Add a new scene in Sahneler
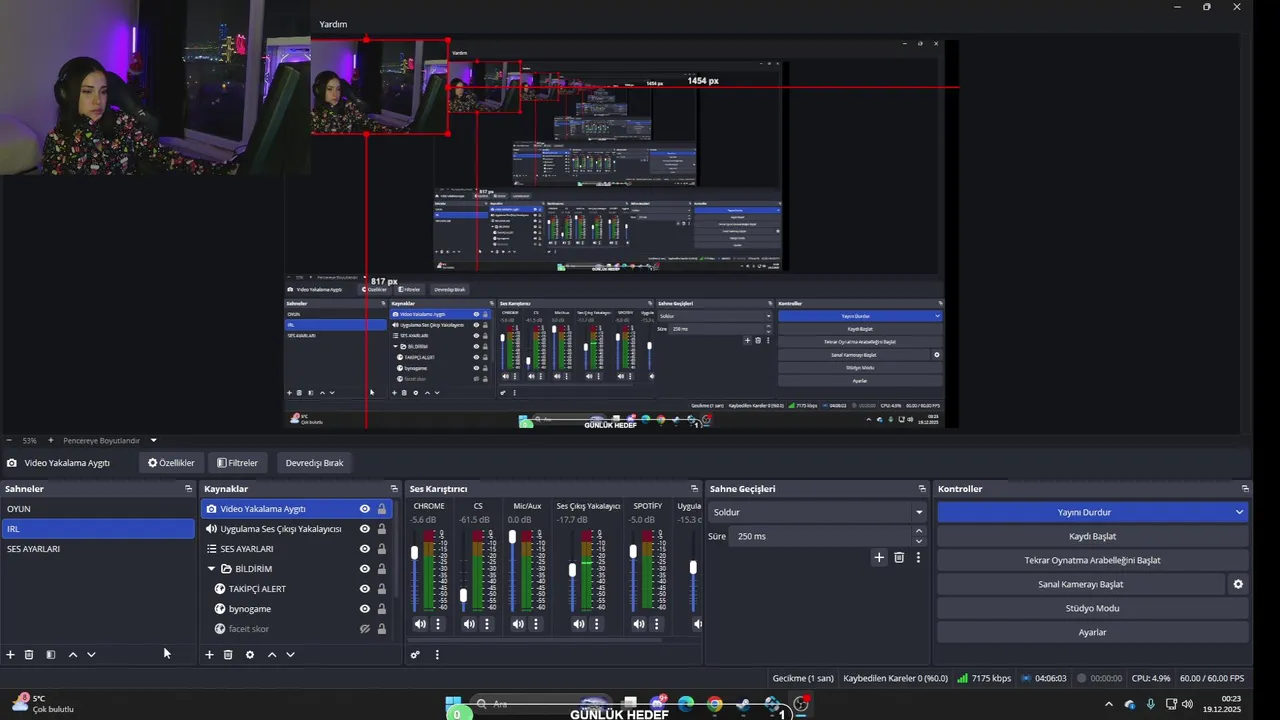 tap(10, 654)
